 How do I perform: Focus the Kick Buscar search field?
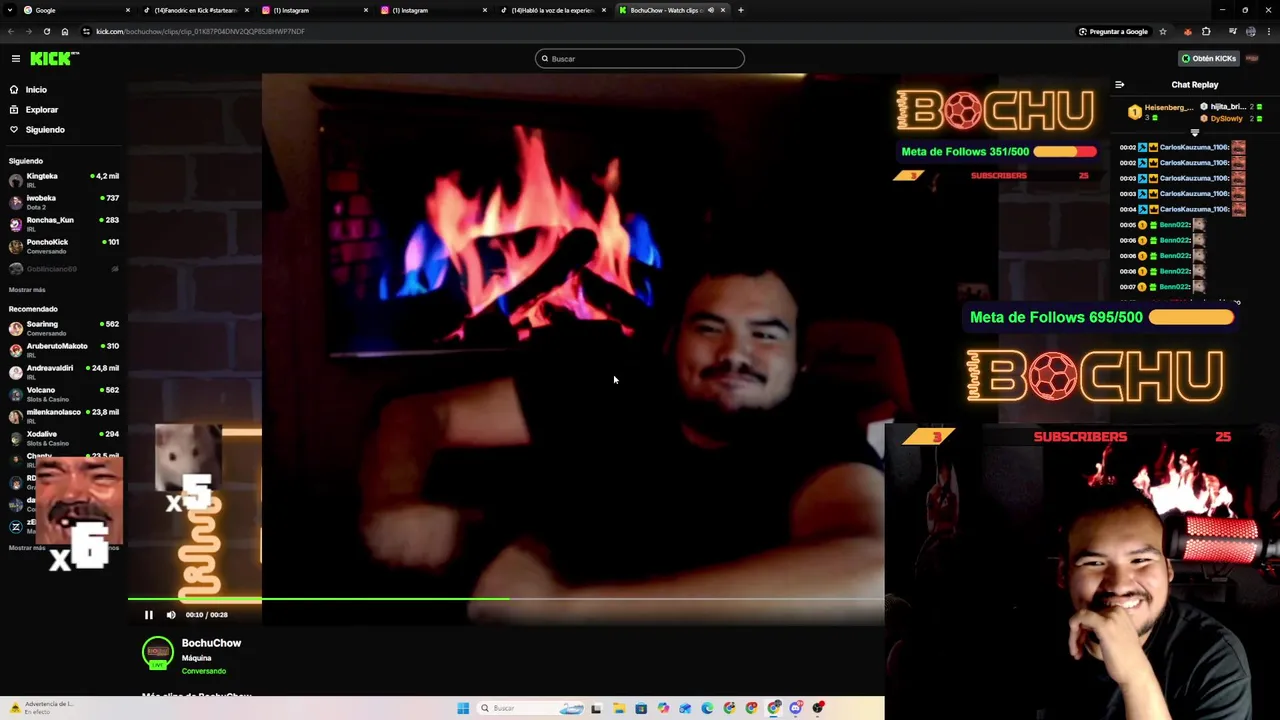(x=640, y=59)
